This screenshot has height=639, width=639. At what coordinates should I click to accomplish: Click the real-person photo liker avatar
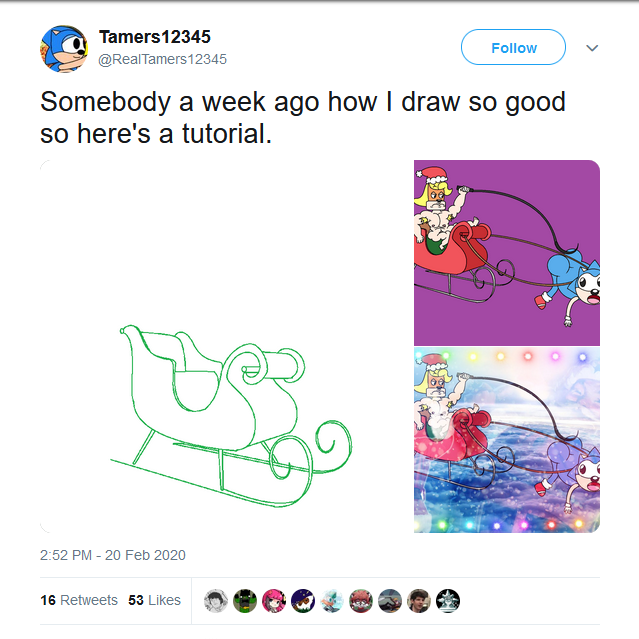click(419, 600)
